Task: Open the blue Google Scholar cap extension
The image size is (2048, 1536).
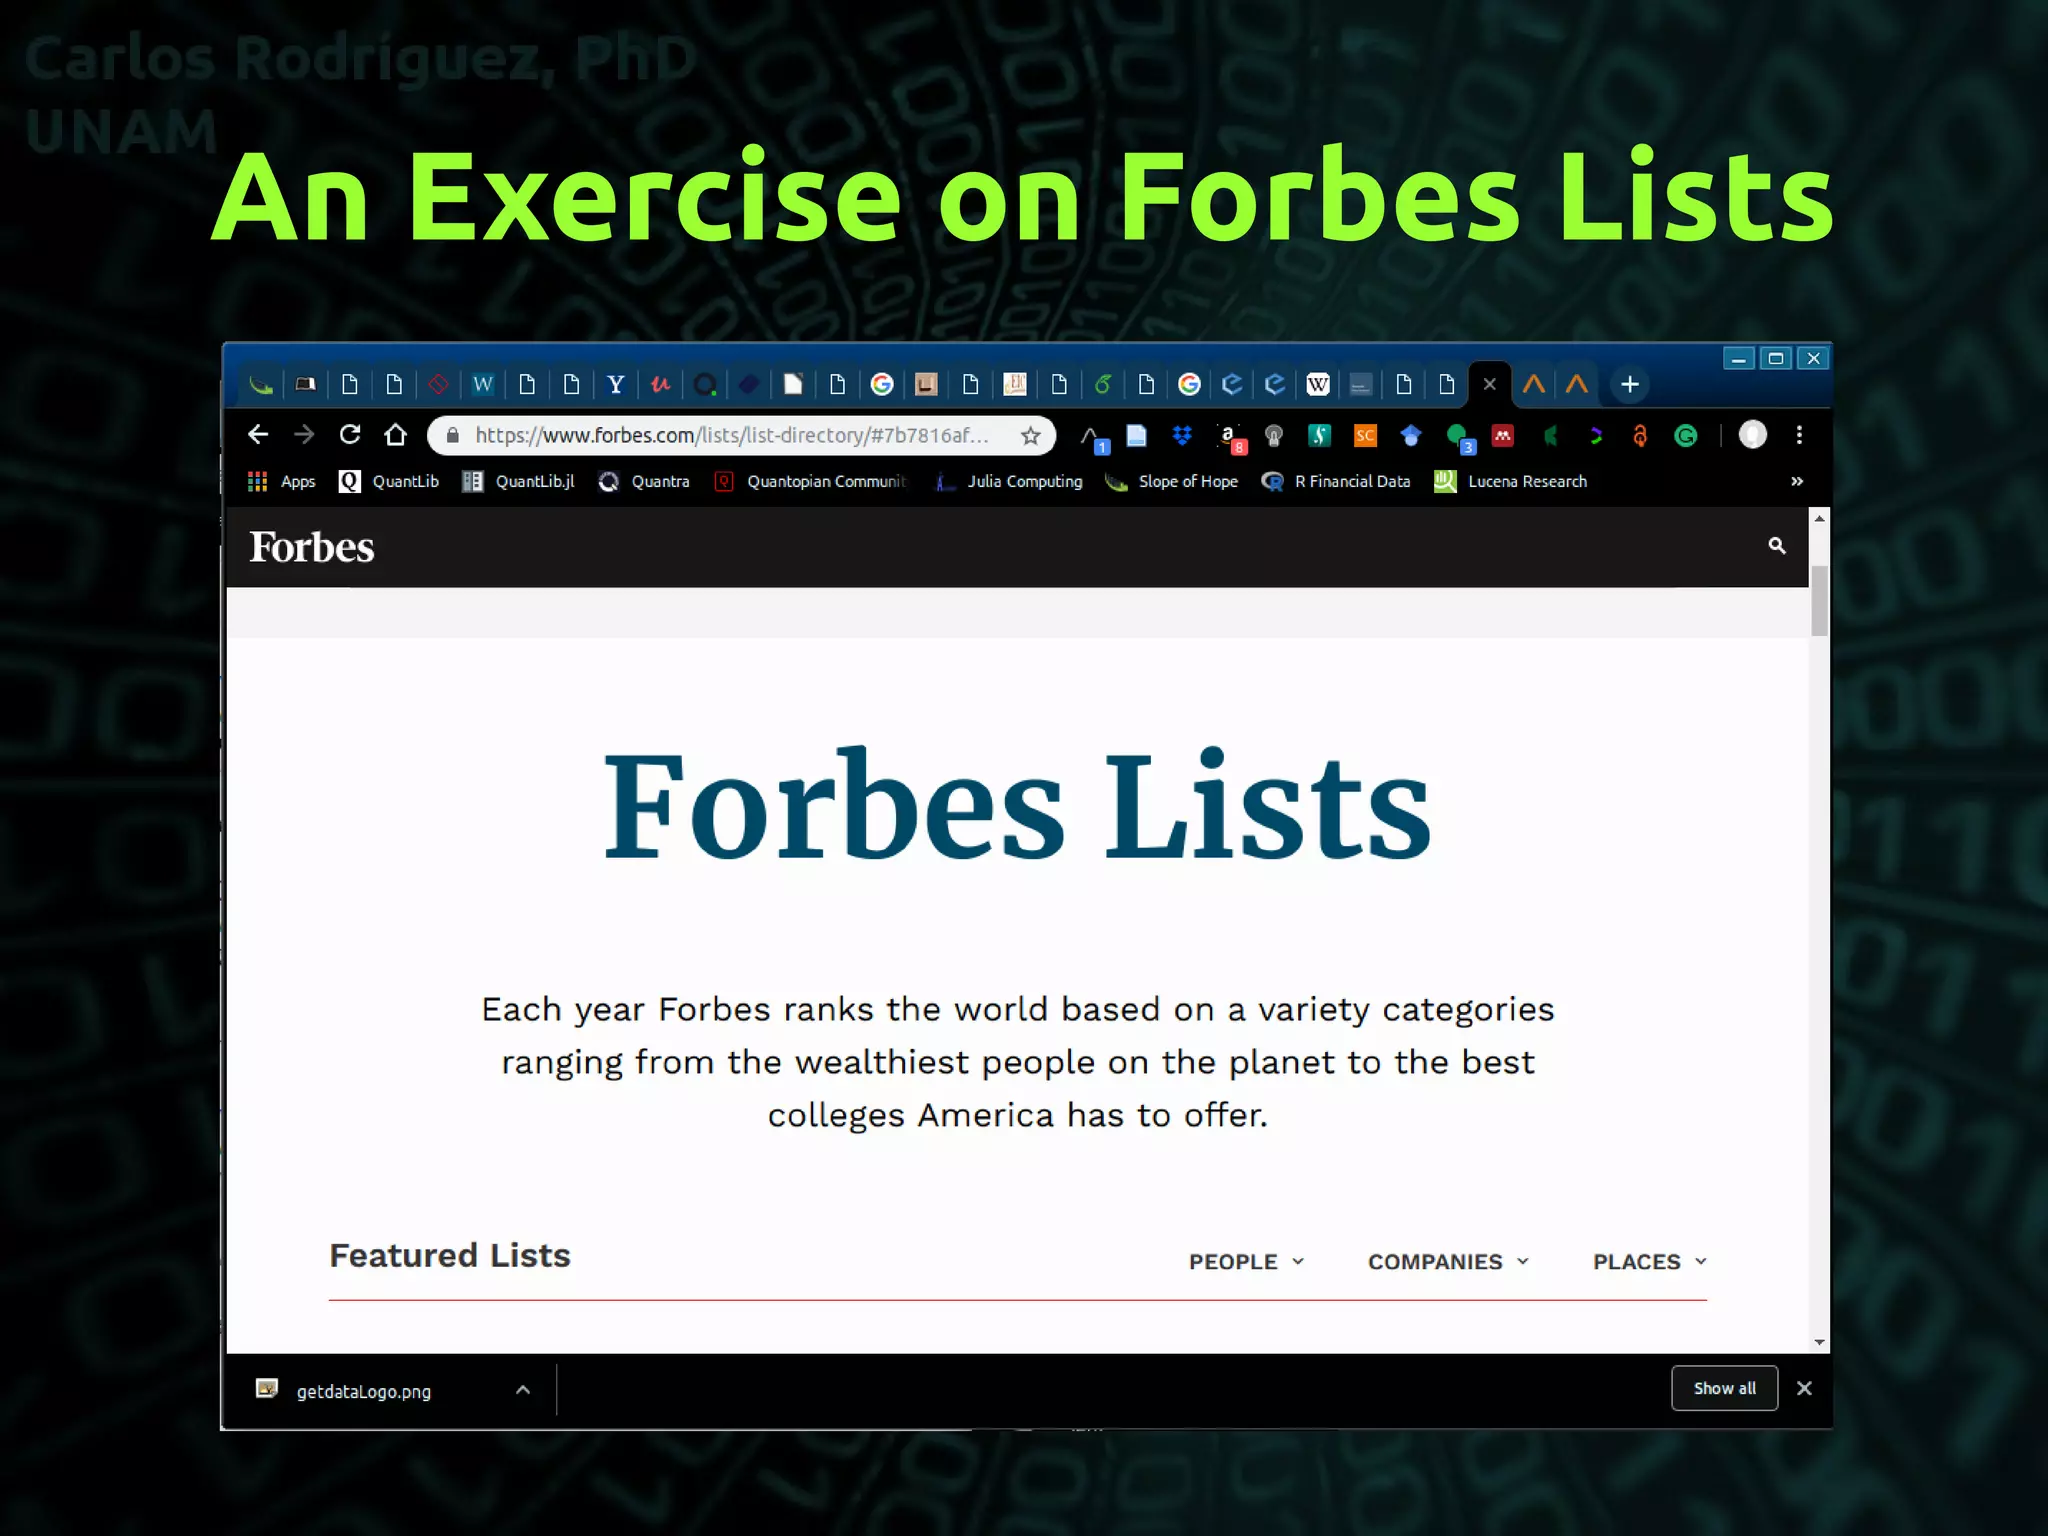Action: pos(1411,435)
